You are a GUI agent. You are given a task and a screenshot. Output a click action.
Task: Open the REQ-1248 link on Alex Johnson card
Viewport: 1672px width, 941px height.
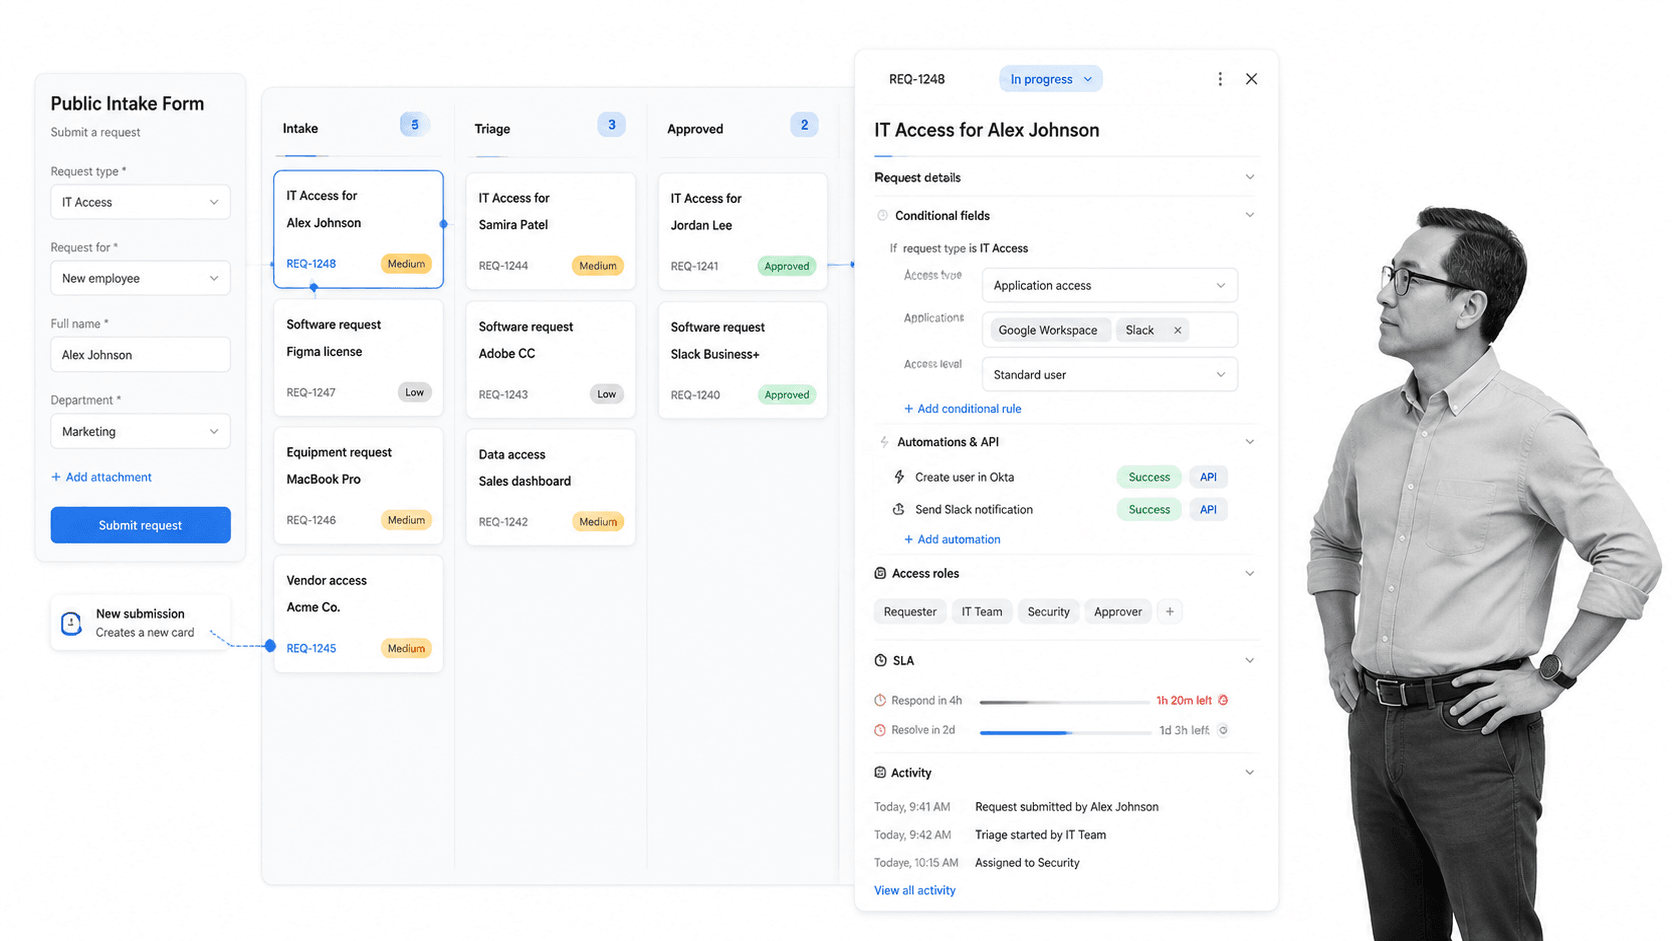pos(311,264)
